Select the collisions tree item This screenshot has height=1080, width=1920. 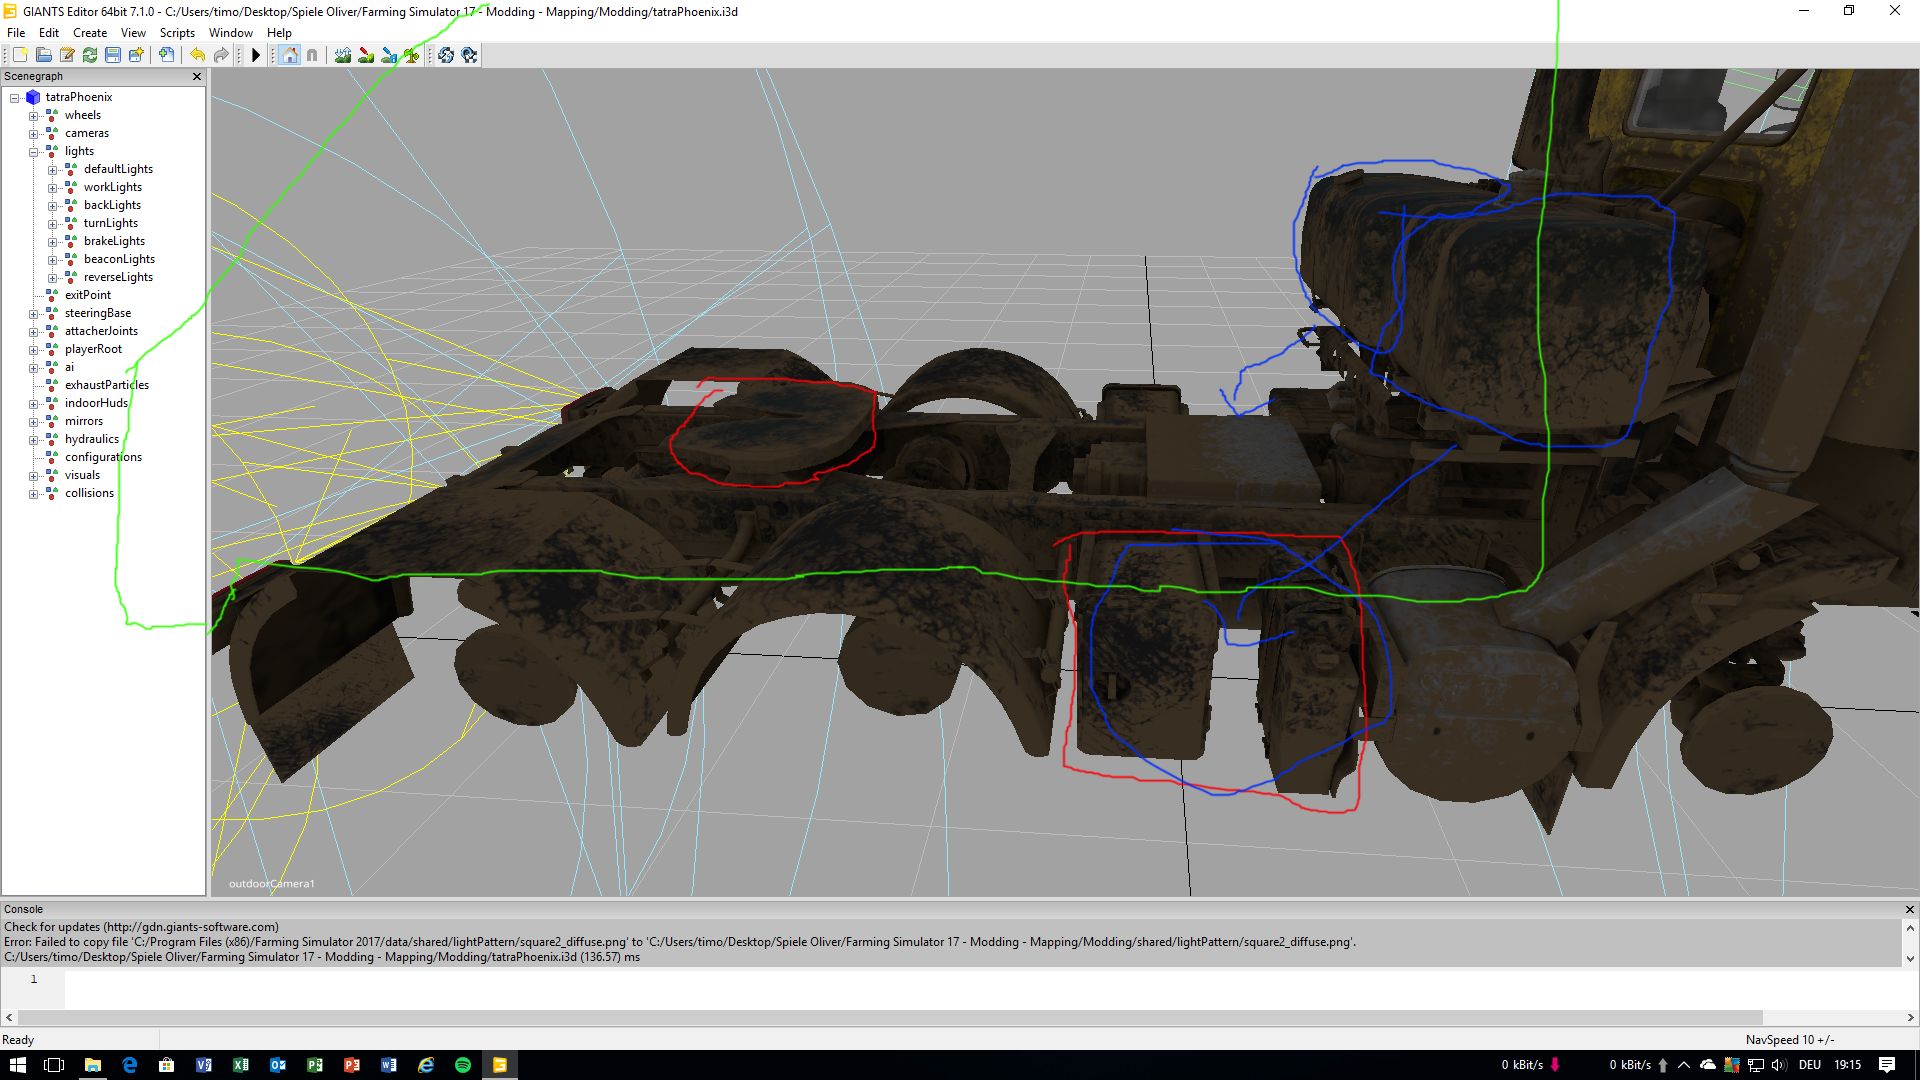[x=89, y=493]
